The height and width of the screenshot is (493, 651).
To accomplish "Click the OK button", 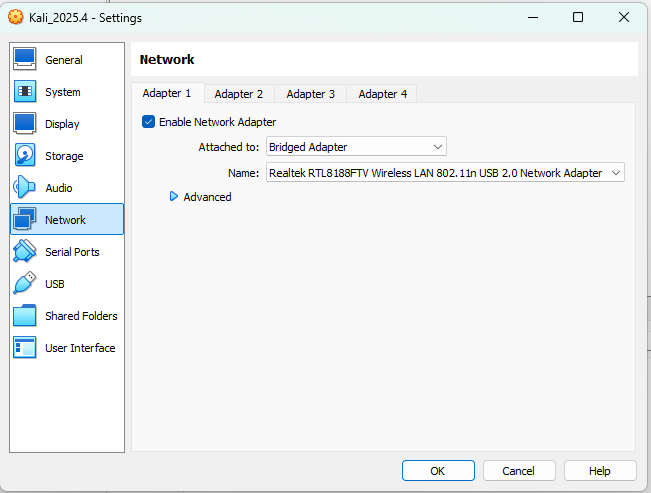I will (438, 471).
